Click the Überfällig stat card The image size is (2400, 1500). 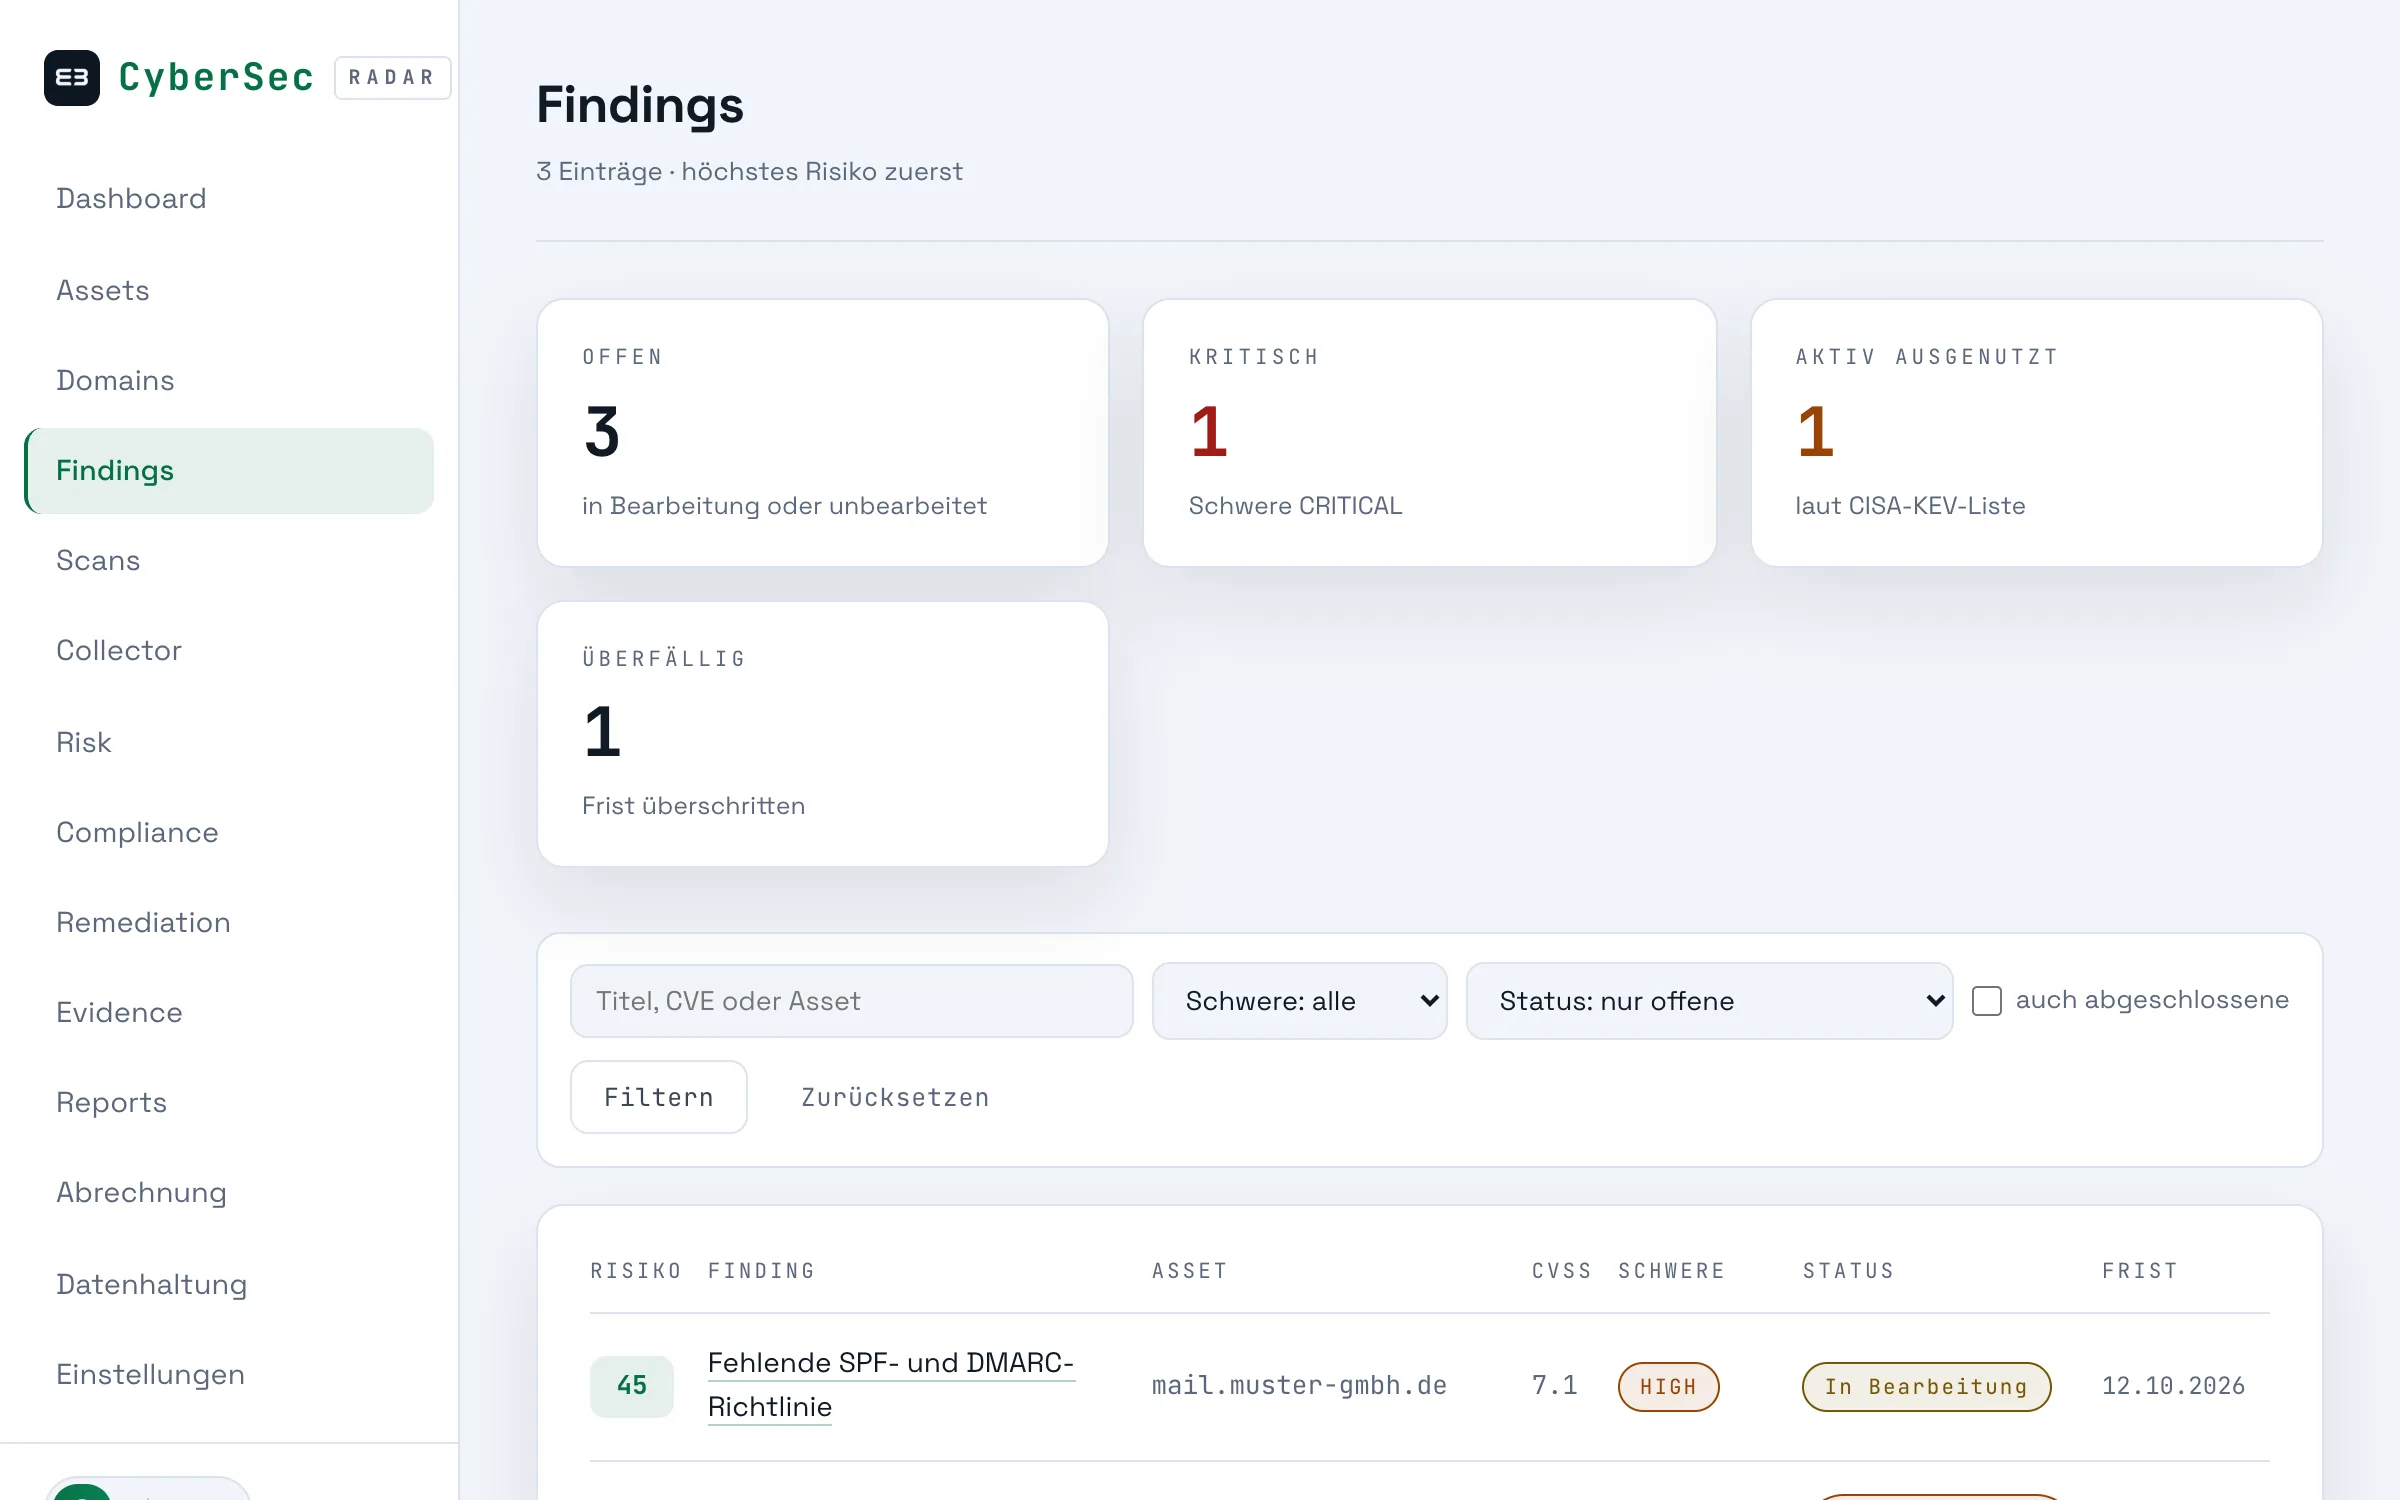pos(823,734)
